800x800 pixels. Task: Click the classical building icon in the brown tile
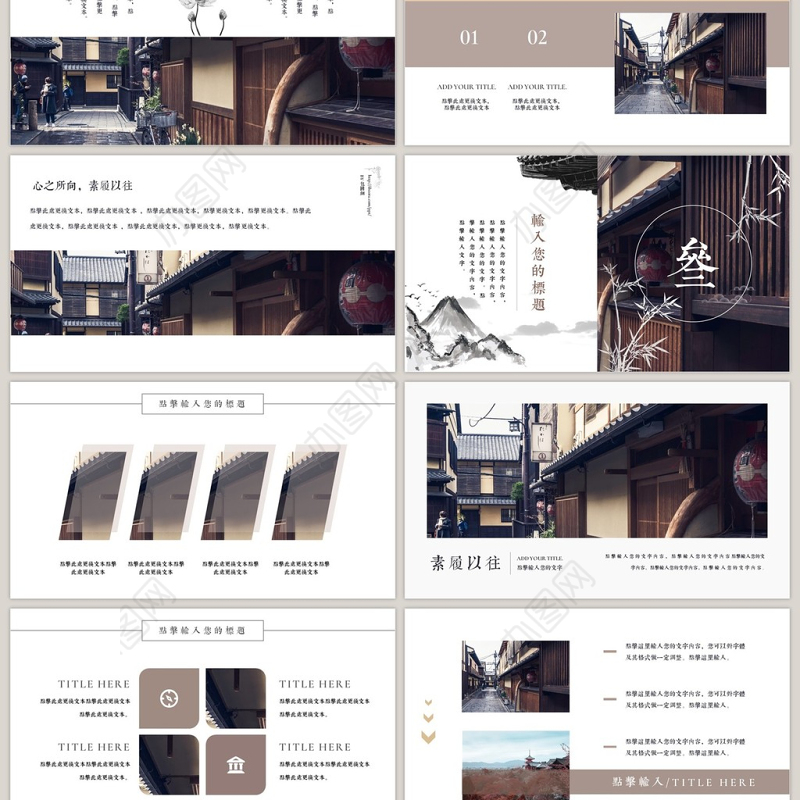(236, 765)
